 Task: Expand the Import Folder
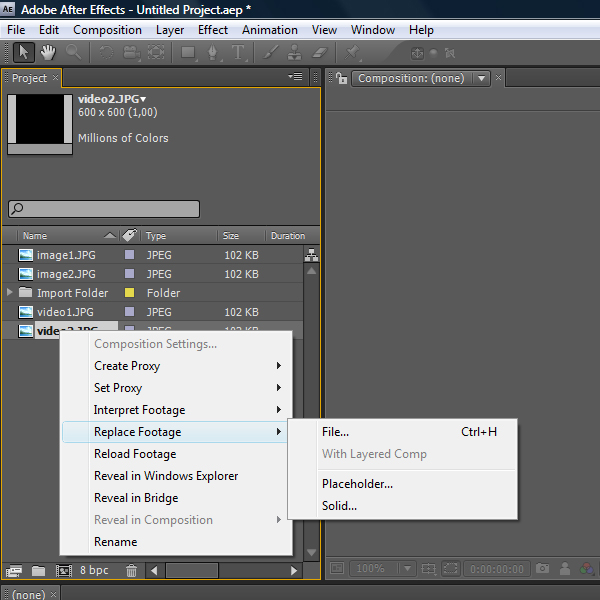click(10, 292)
